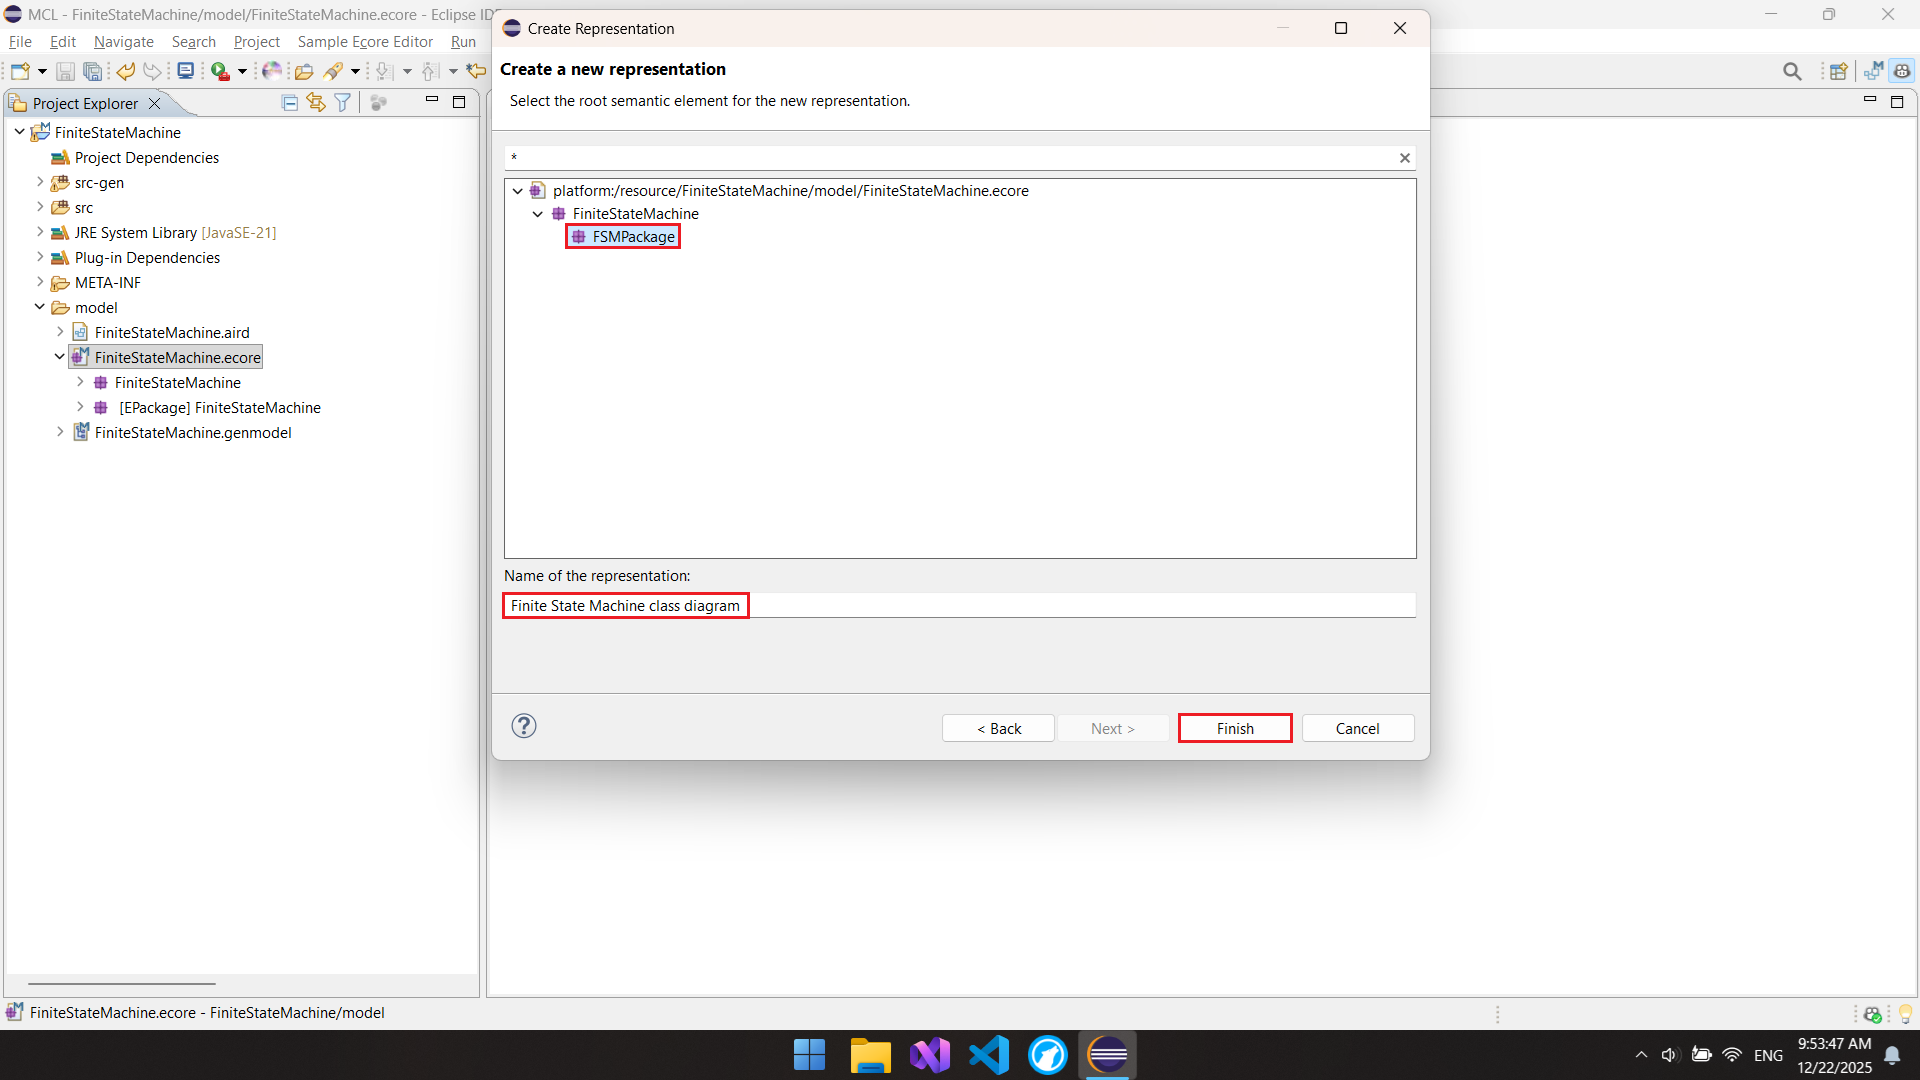Open File Explorer from the taskbar
The width and height of the screenshot is (1920, 1080).
pos(870,1055)
